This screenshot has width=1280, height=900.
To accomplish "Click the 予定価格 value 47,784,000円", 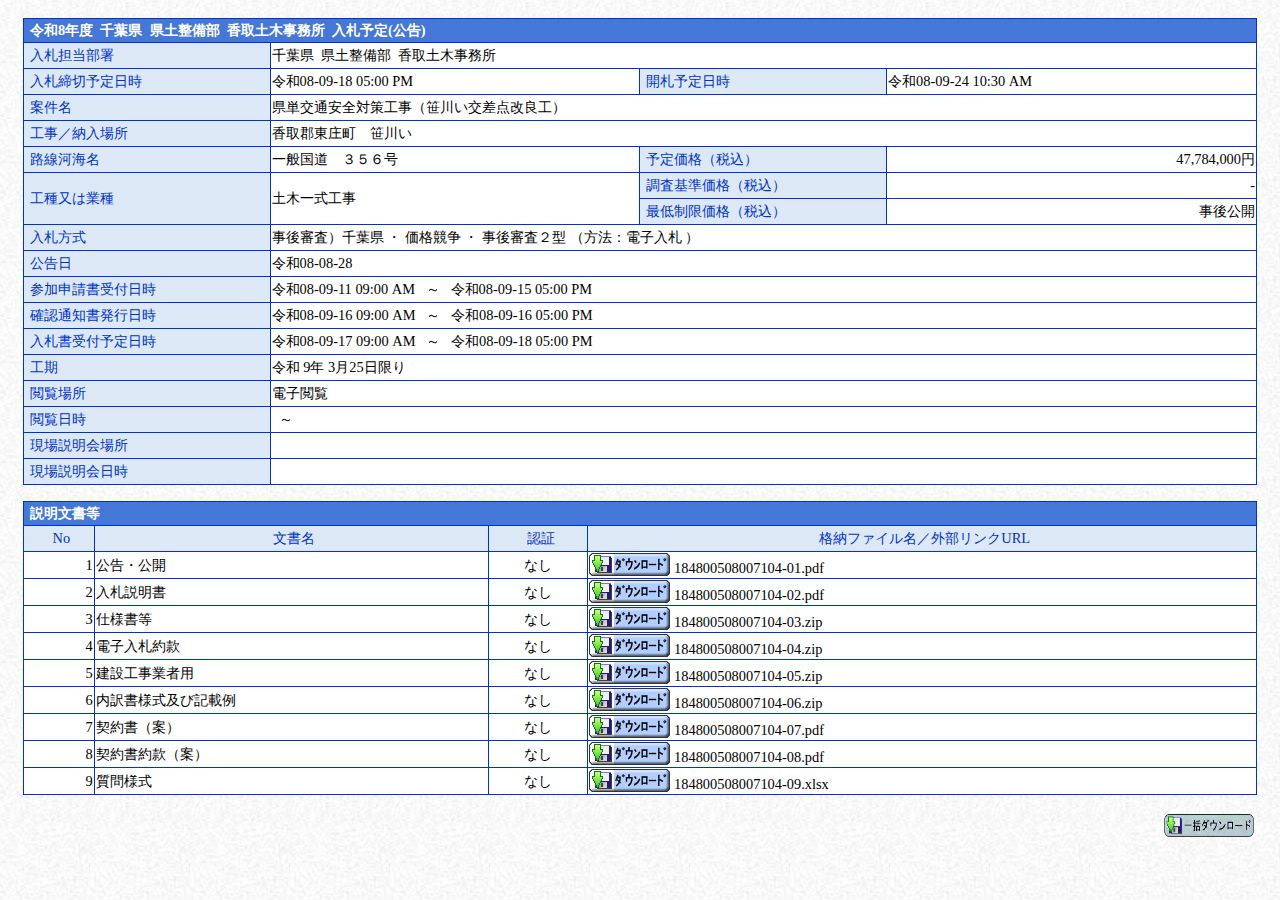I will tap(1215, 159).
